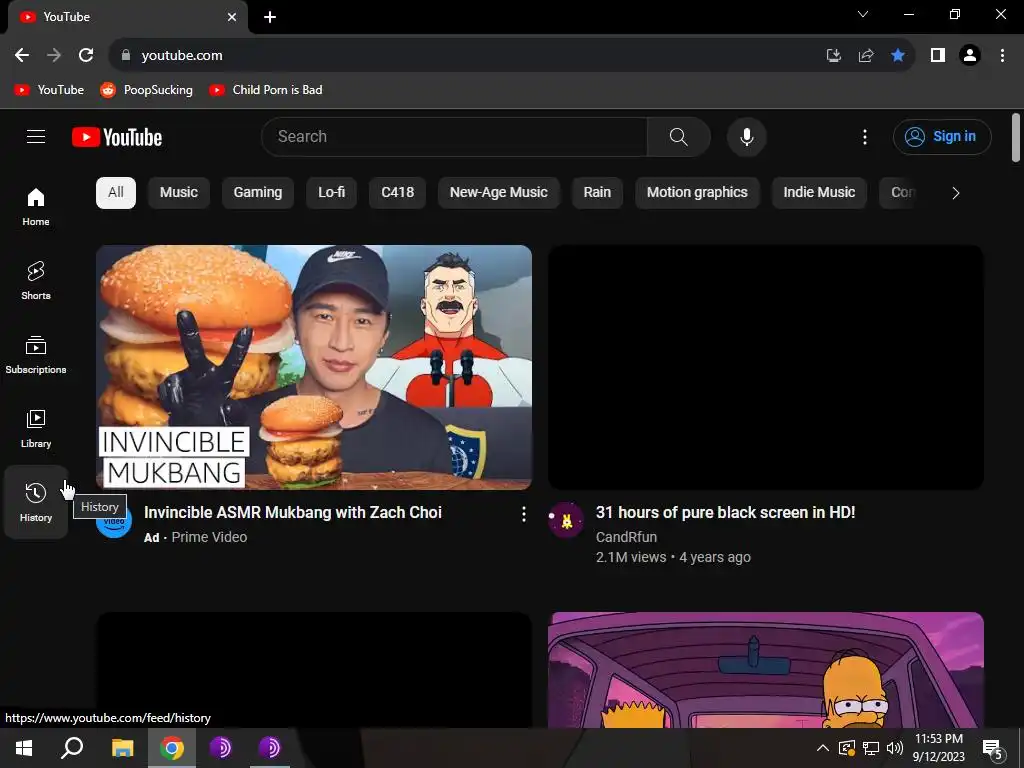Click CandRfun channel name
The image size is (1024, 768).
pyautogui.click(x=626, y=537)
